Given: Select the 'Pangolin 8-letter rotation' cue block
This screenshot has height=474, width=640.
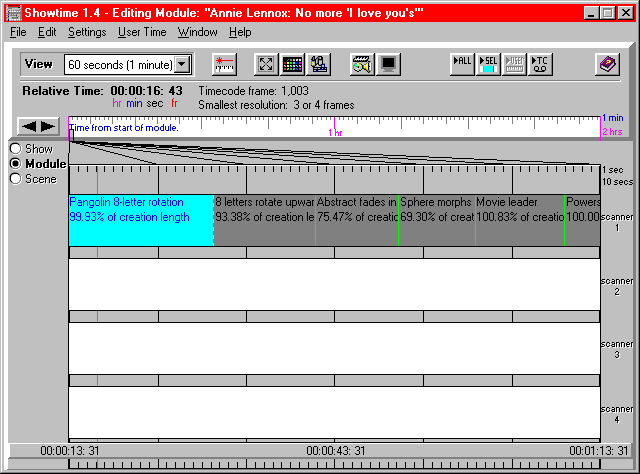Looking at the screenshot, I should tap(141, 220).
